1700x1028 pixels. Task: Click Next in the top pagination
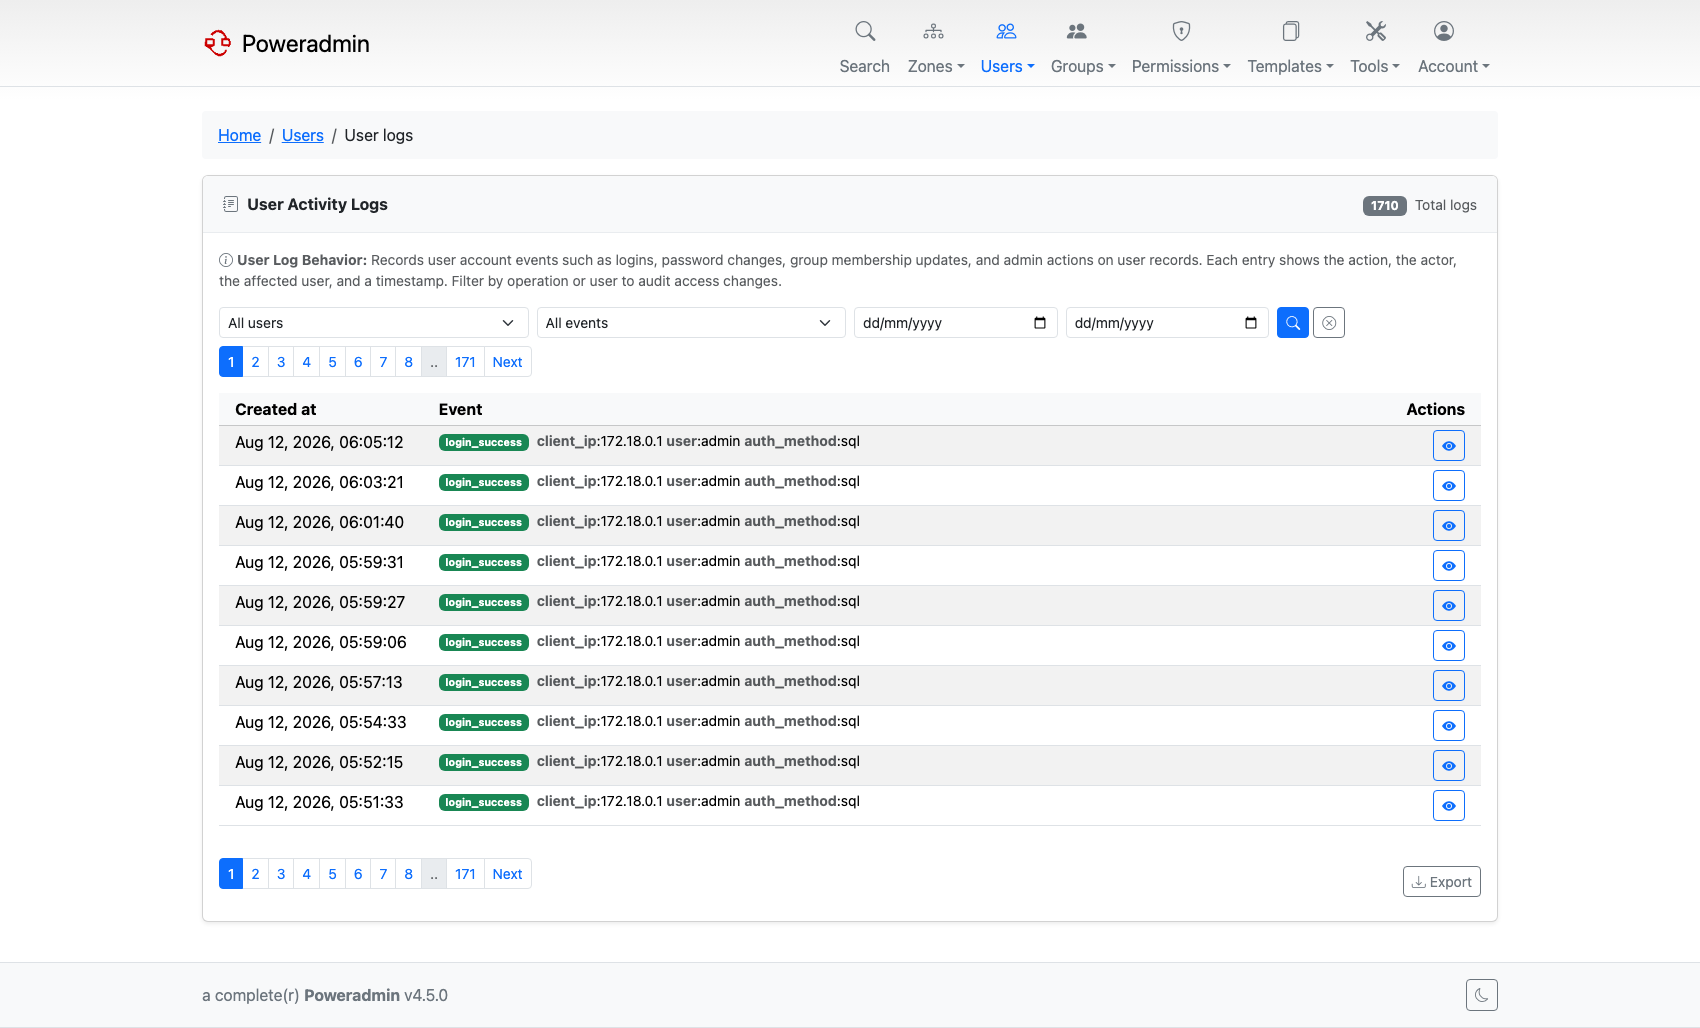click(508, 362)
